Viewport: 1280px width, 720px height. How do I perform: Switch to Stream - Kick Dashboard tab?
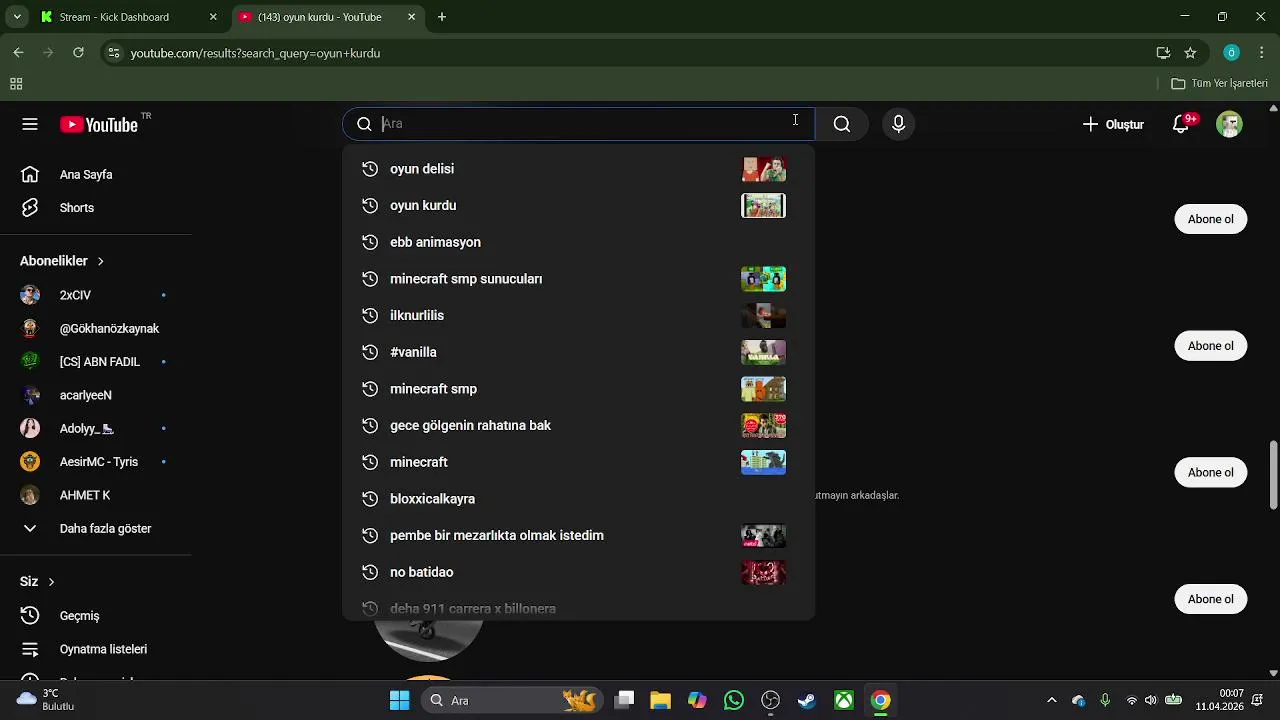click(x=128, y=17)
